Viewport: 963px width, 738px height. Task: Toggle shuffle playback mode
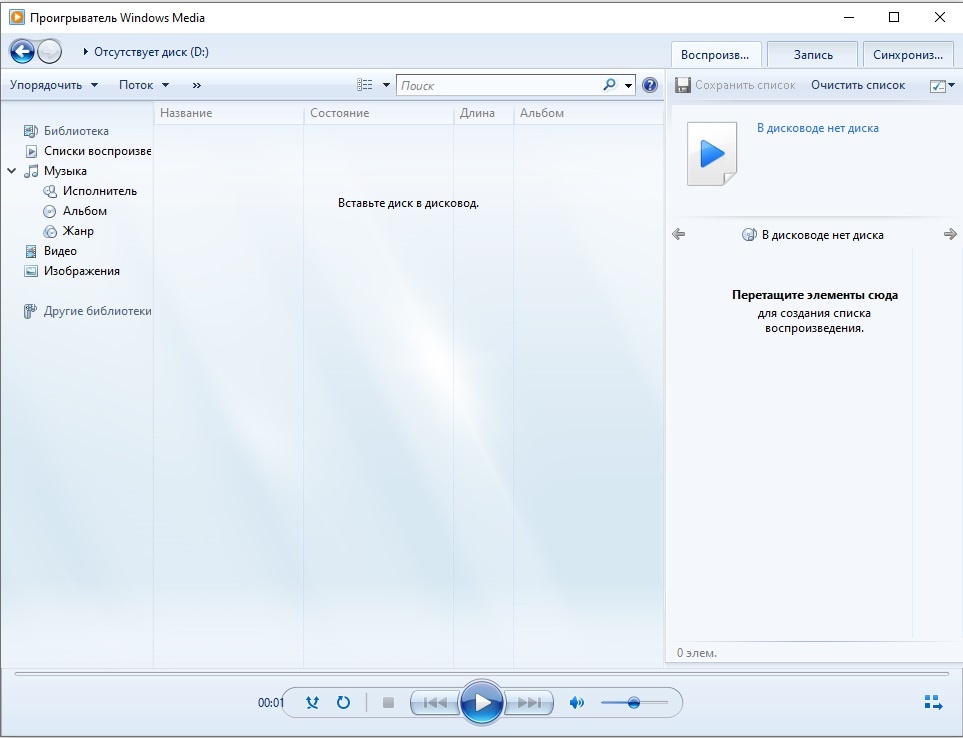[x=313, y=702]
